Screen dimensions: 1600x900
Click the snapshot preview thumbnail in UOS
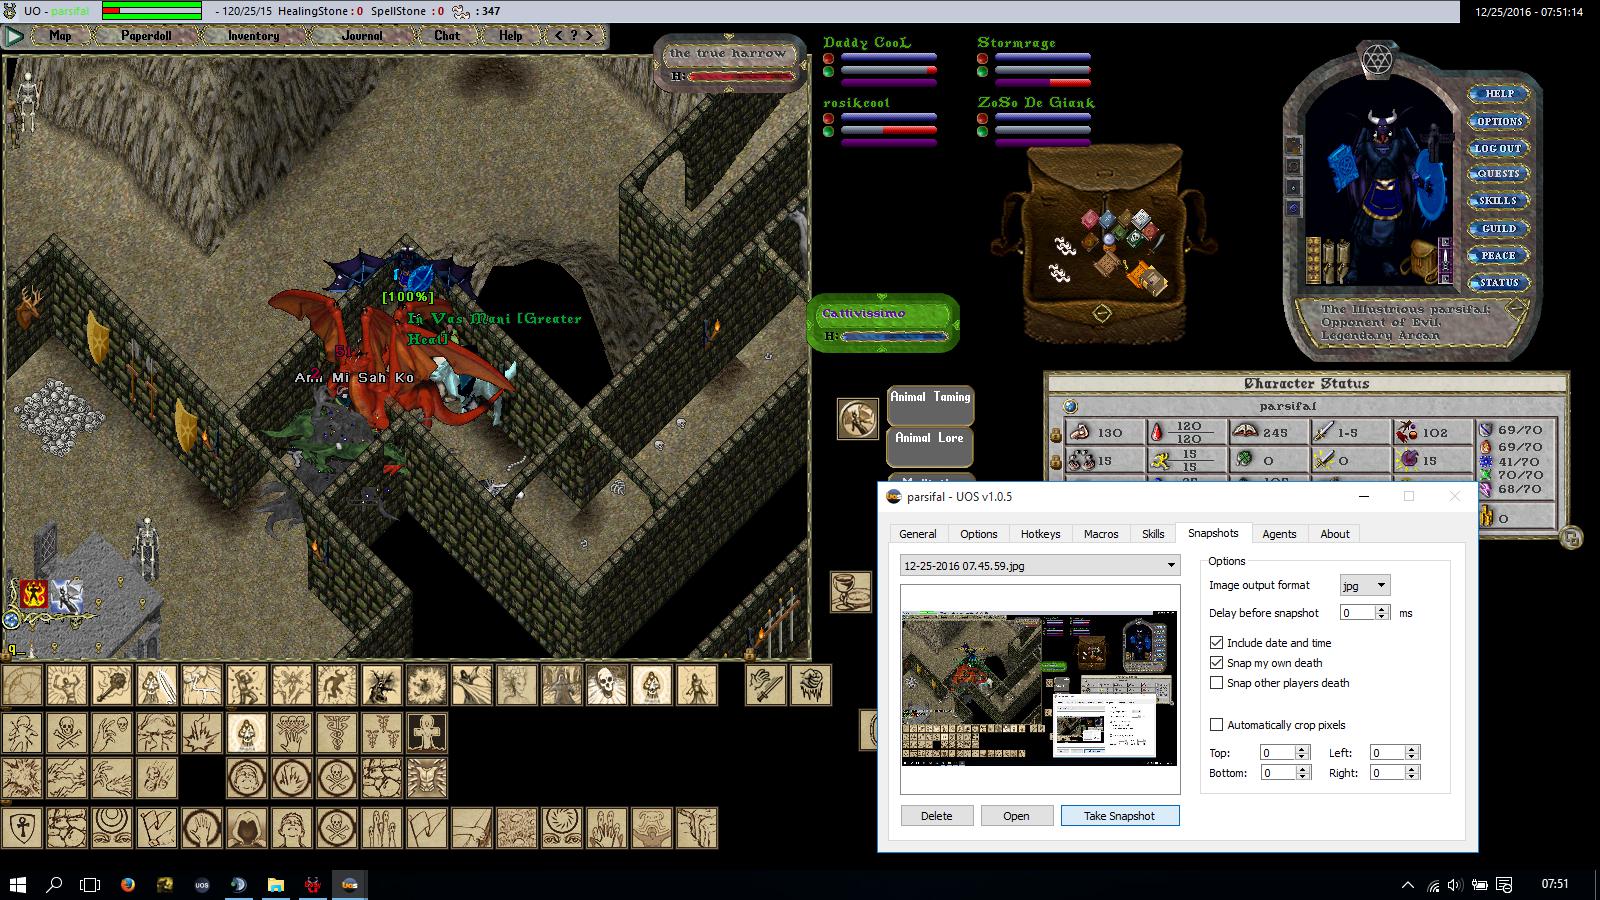(x=1040, y=689)
